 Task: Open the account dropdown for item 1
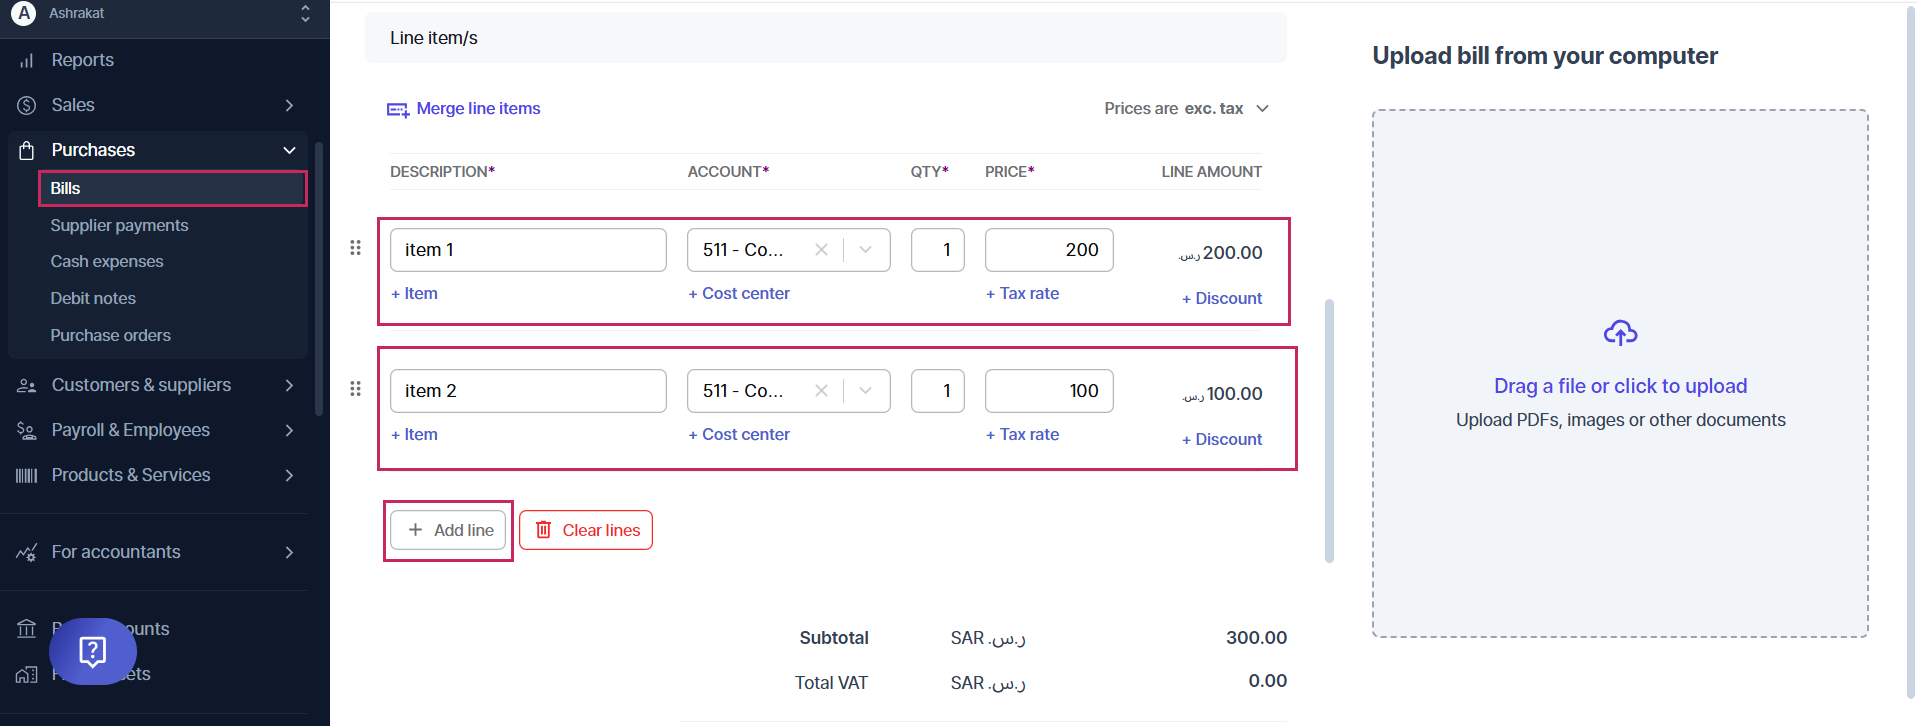866,250
